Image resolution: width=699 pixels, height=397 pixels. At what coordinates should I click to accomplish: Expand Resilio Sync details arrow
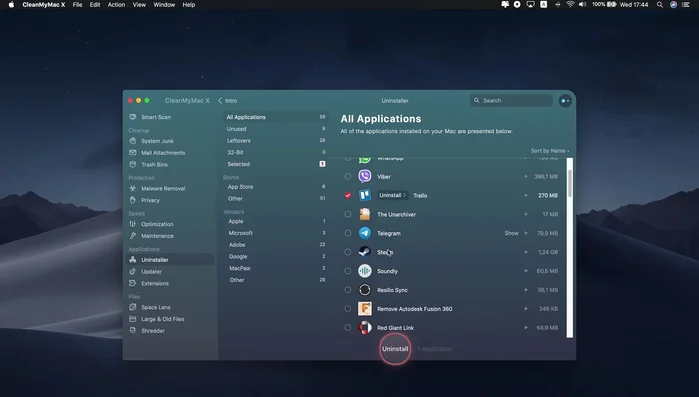[x=526, y=290]
